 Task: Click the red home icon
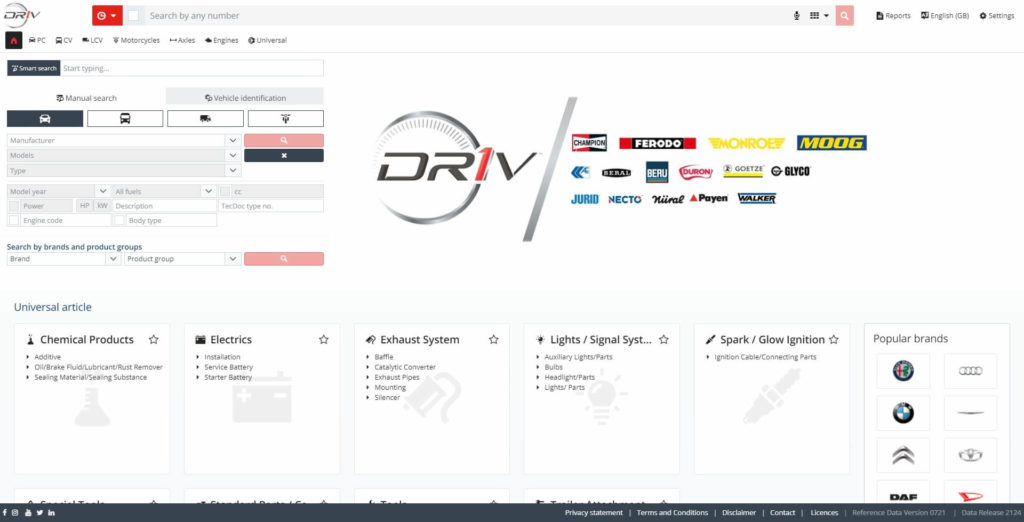(x=14, y=40)
